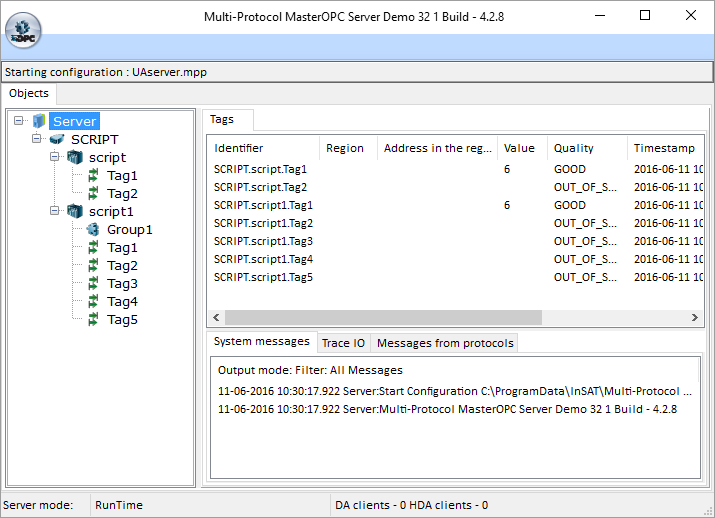
Task: Sort by Quality column header
Action: point(587,148)
